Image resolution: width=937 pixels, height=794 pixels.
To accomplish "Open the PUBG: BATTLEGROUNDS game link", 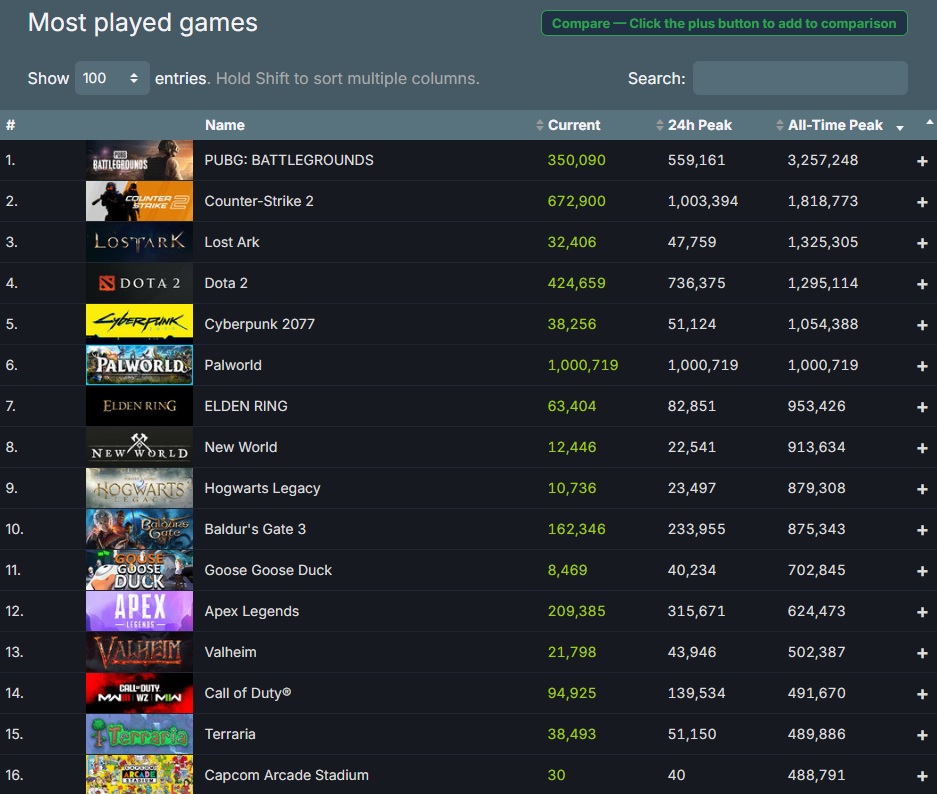I will (289, 160).
